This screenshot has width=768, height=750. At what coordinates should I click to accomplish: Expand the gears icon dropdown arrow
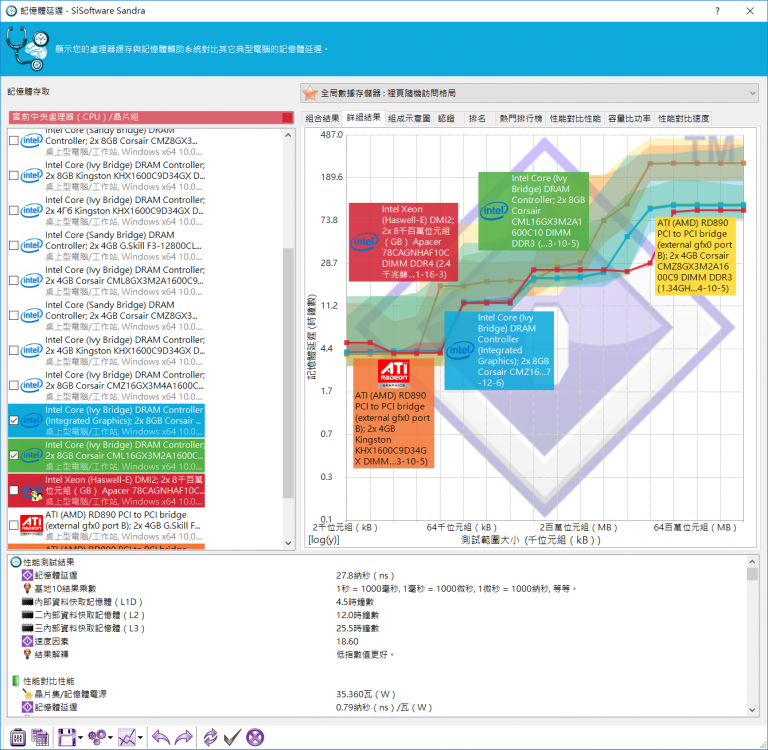coord(110,737)
